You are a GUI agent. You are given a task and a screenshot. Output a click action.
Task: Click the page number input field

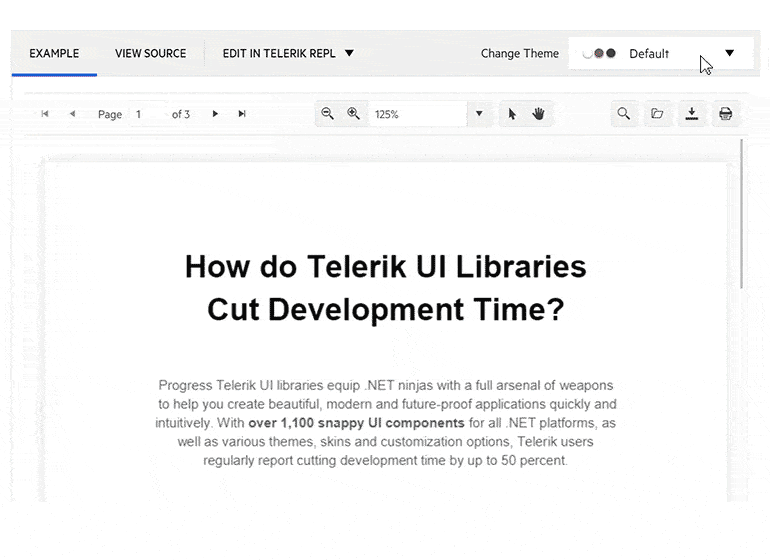pos(147,114)
